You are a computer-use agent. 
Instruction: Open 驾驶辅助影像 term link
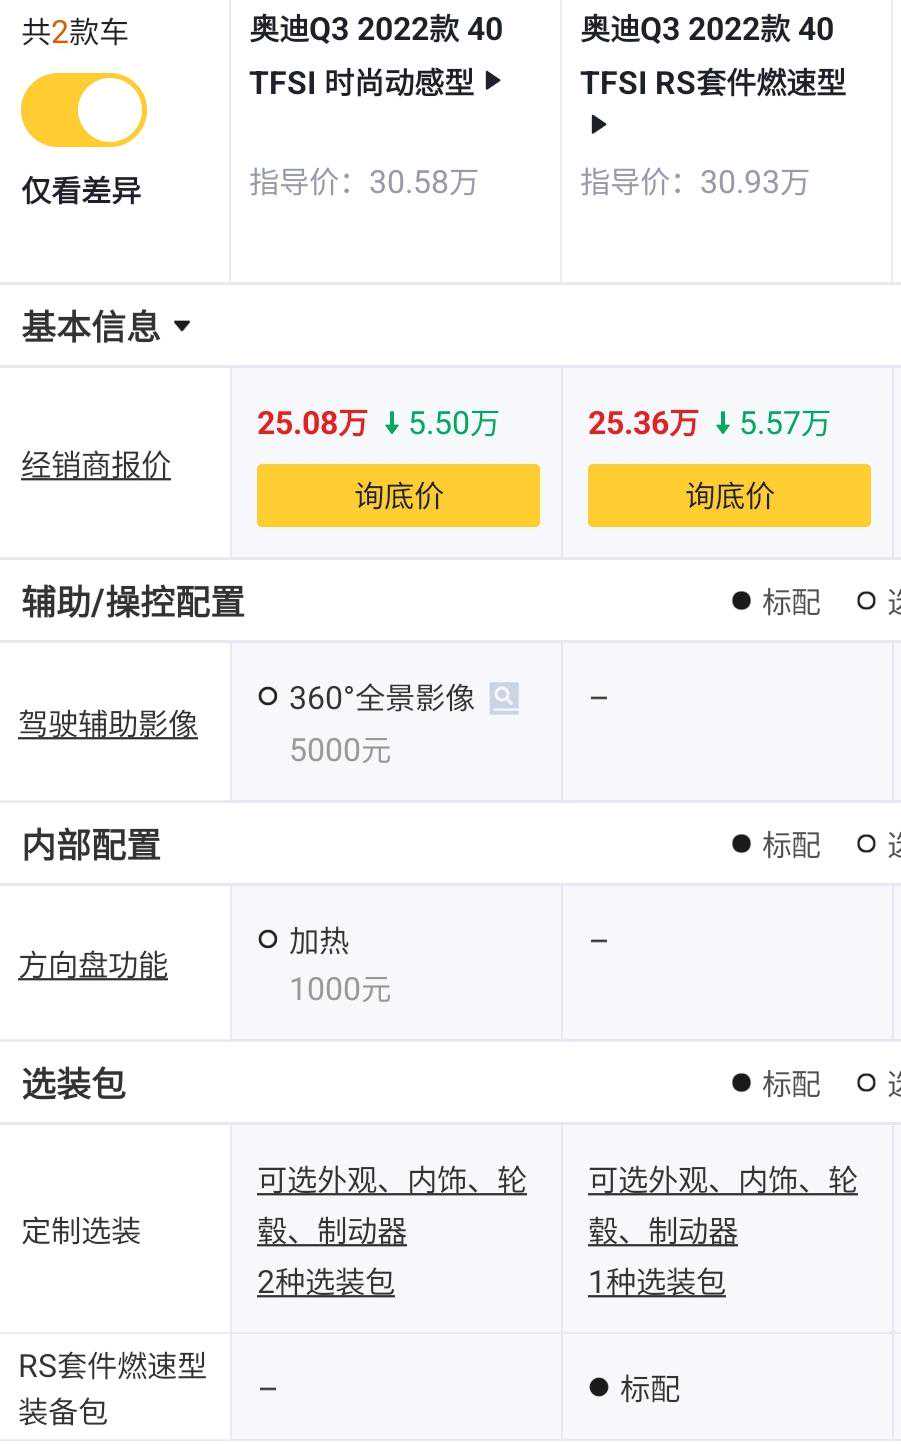[108, 724]
